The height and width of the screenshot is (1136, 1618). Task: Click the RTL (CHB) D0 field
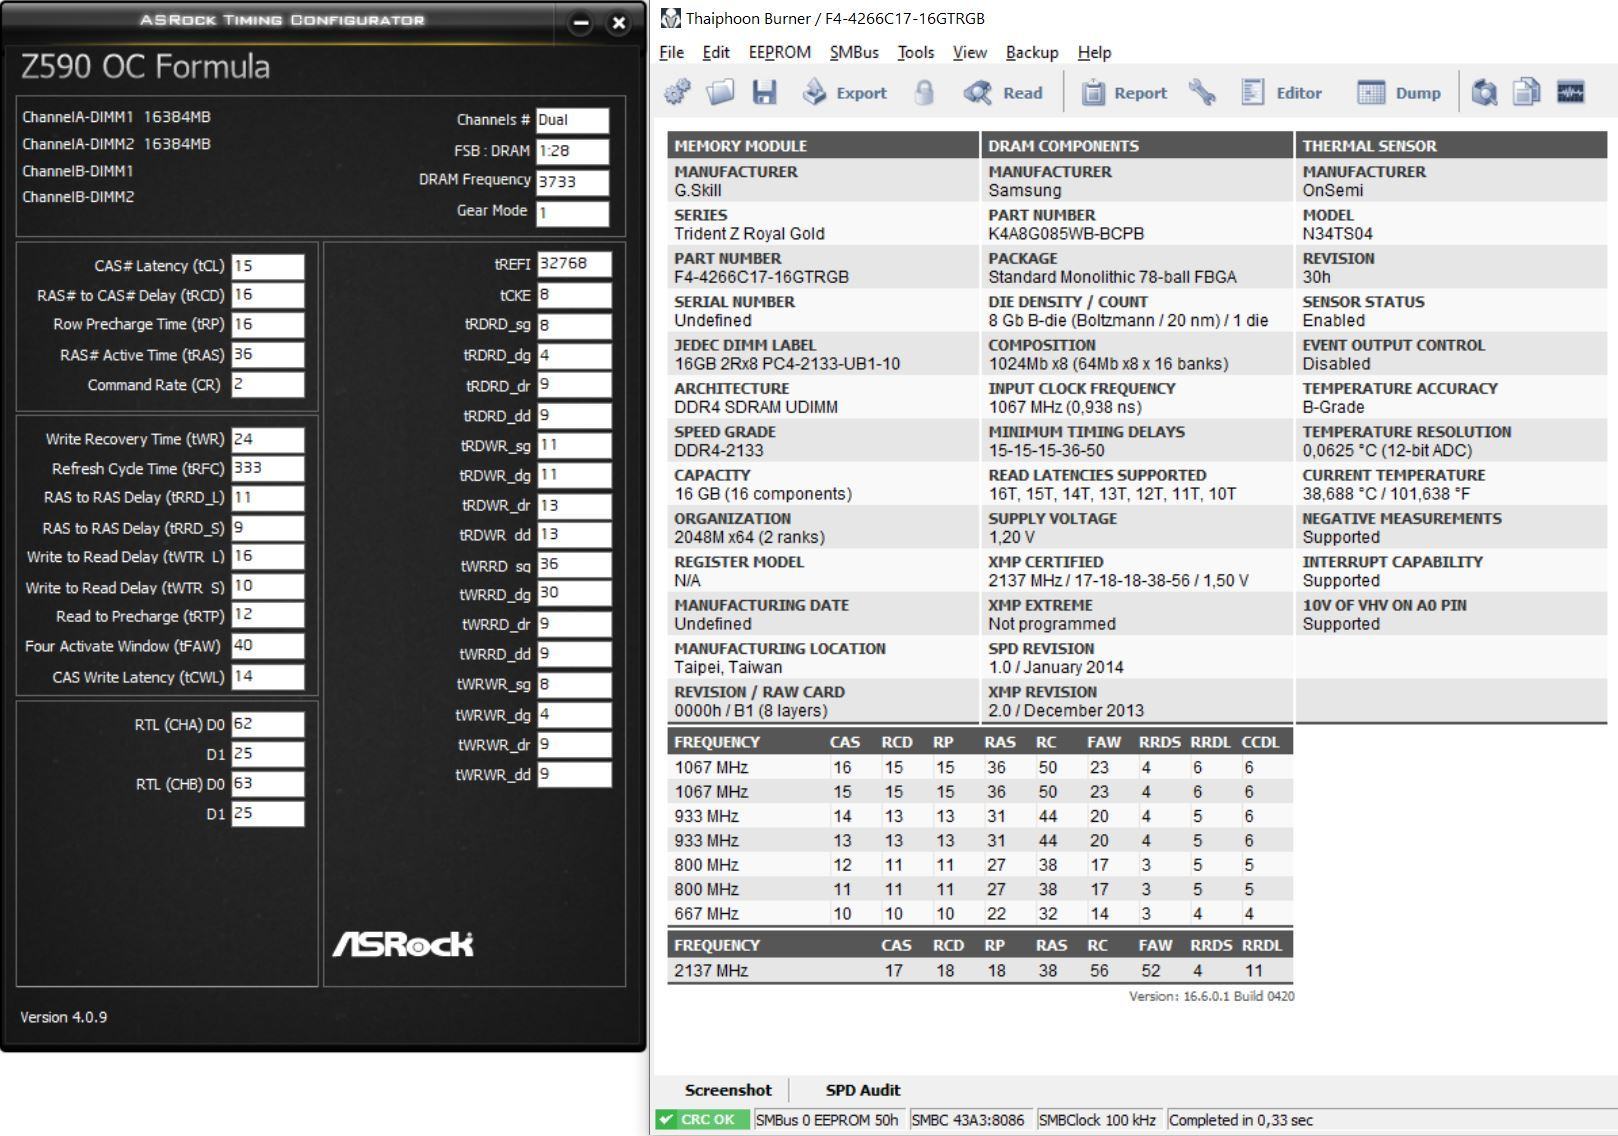click(268, 784)
